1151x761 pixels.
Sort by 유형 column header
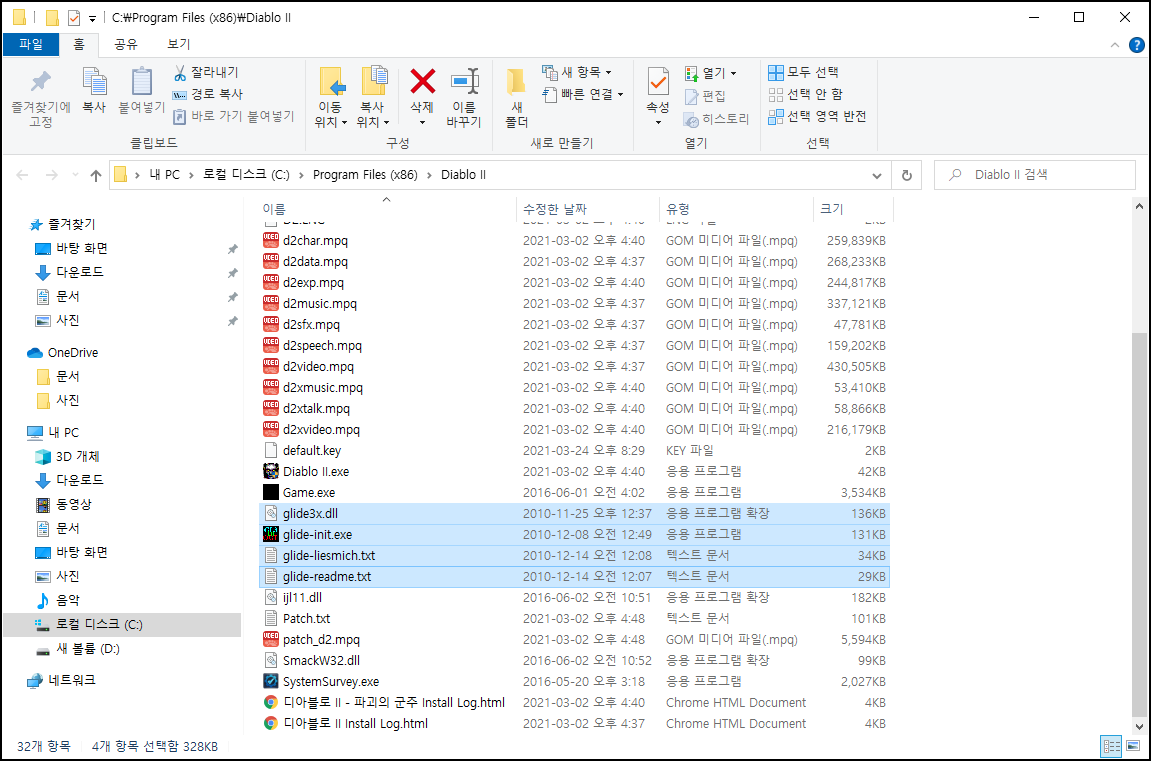coord(736,209)
